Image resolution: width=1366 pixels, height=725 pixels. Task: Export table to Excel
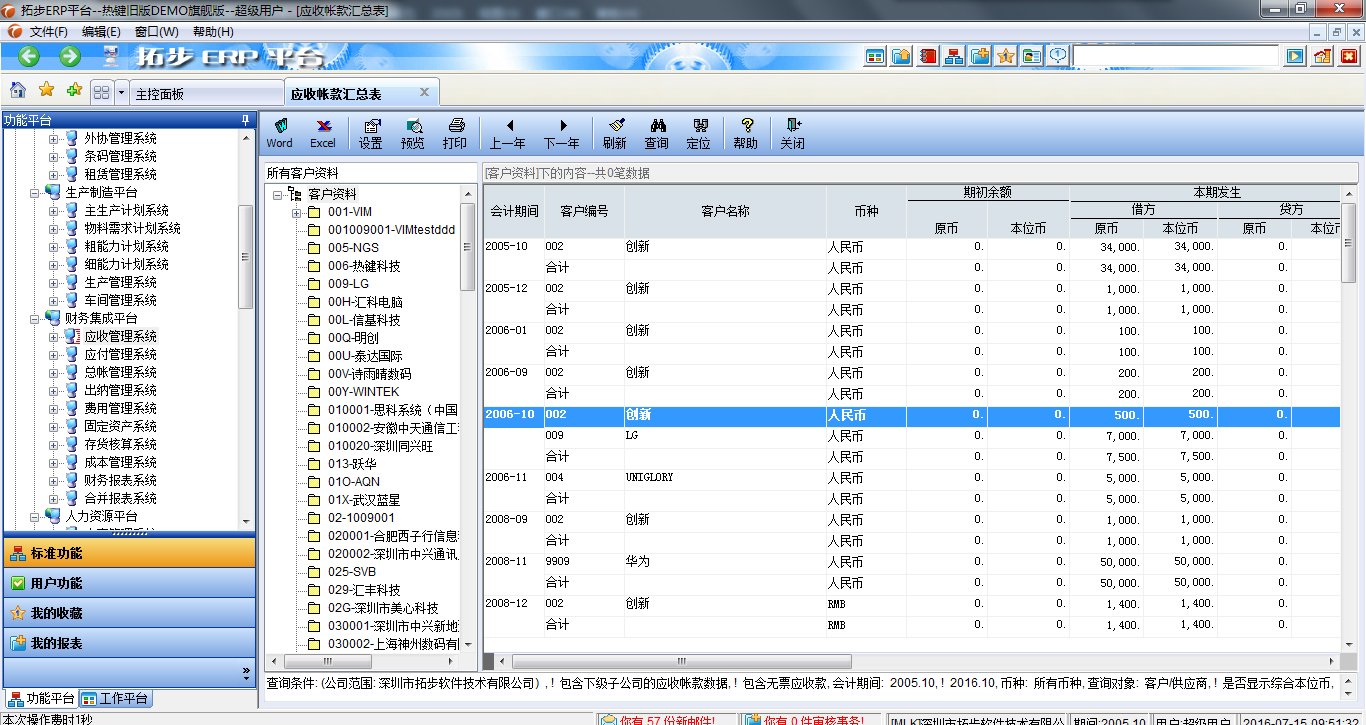[323, 132]
